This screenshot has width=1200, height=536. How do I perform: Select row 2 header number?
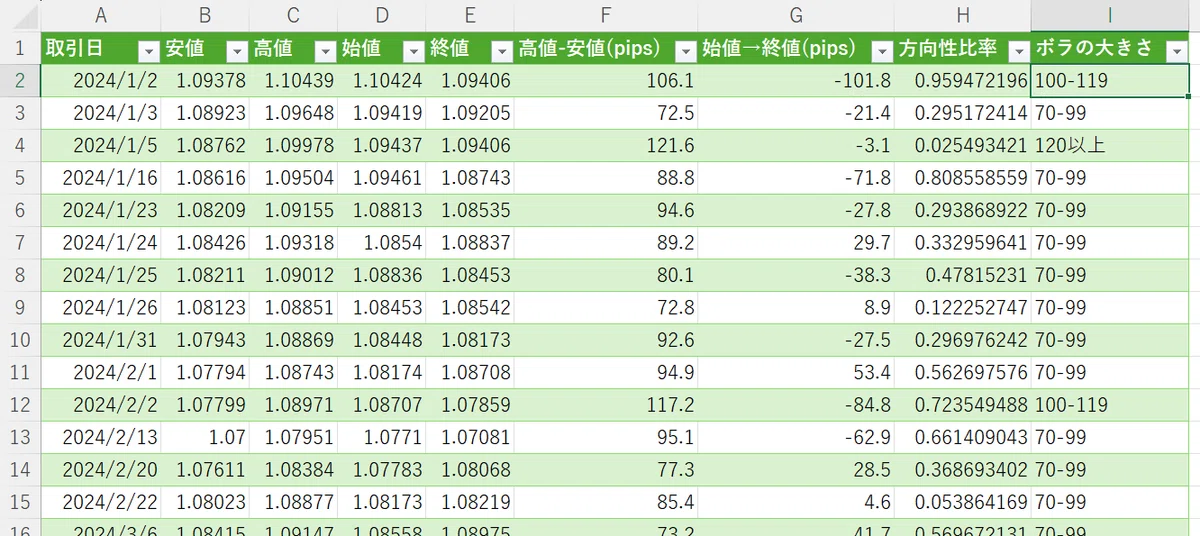tap(20, 81)
